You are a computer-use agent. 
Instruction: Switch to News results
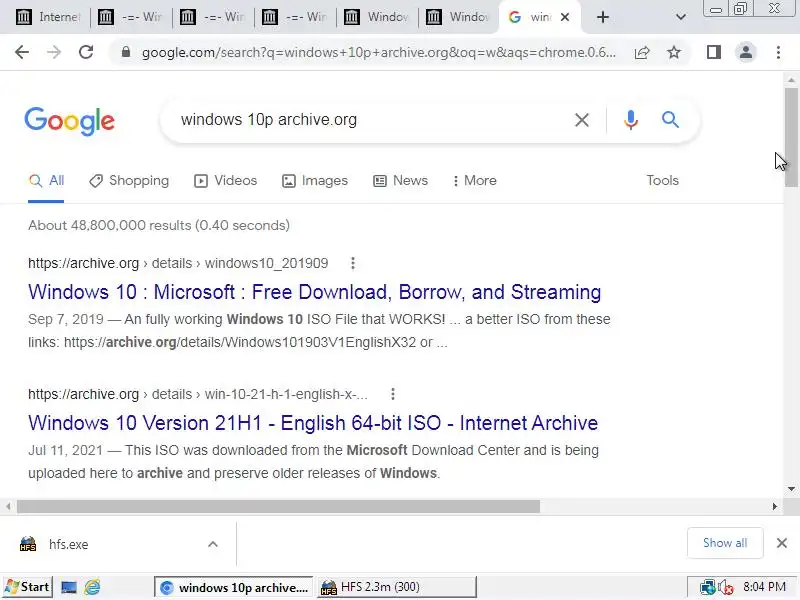pos(400,181)
